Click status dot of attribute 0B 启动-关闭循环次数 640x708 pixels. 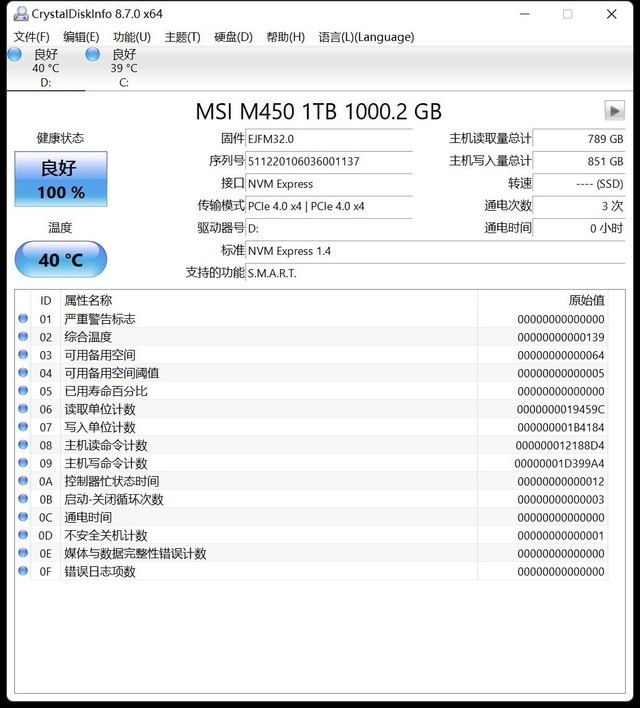(x=23, y=499)
